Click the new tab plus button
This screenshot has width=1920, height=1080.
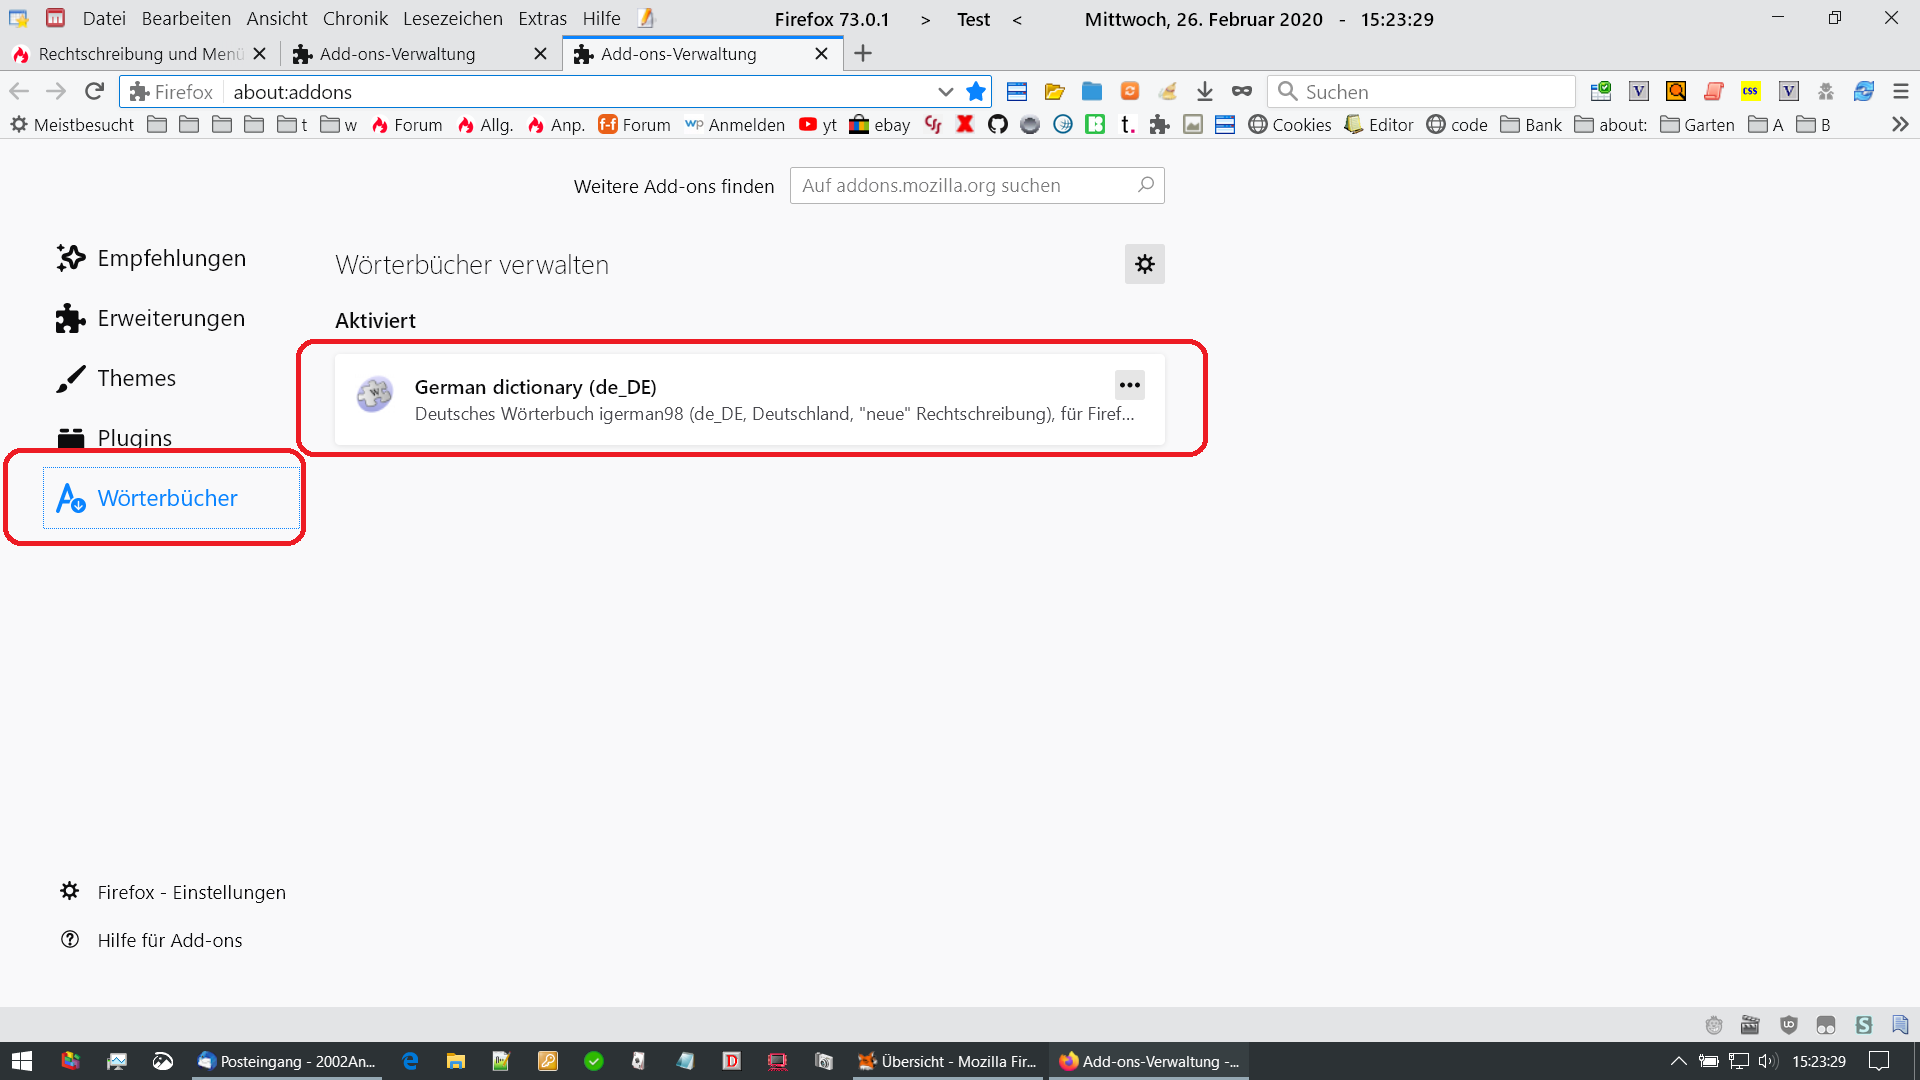[863, 53]
